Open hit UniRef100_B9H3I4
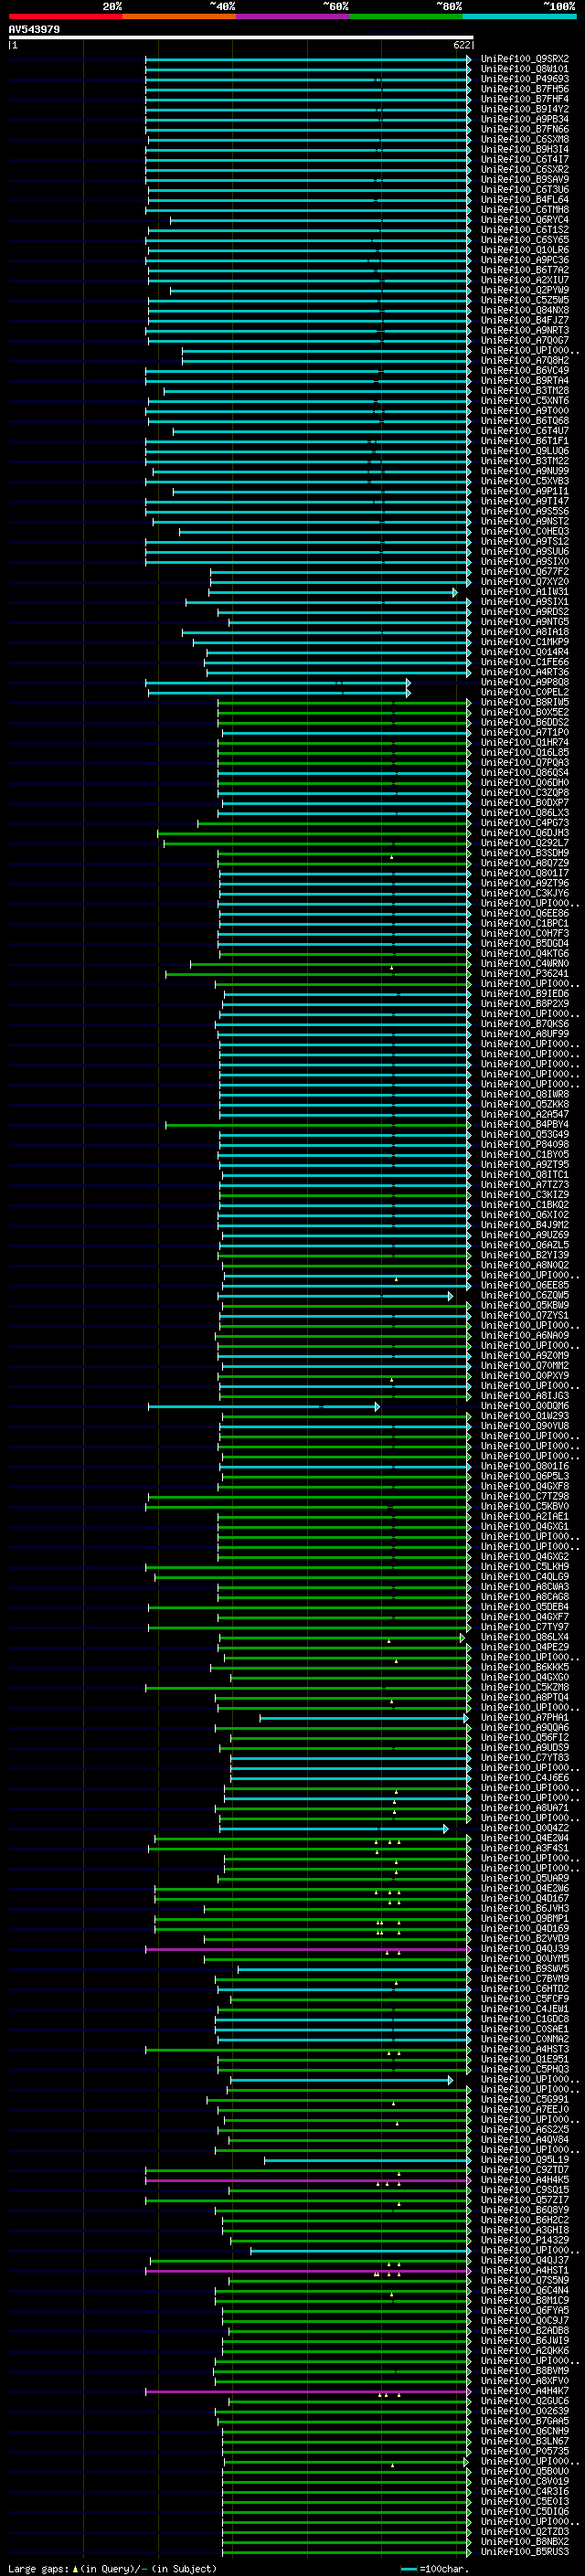The height and width of the screenshot is (2576, 585). click(525, 149)
